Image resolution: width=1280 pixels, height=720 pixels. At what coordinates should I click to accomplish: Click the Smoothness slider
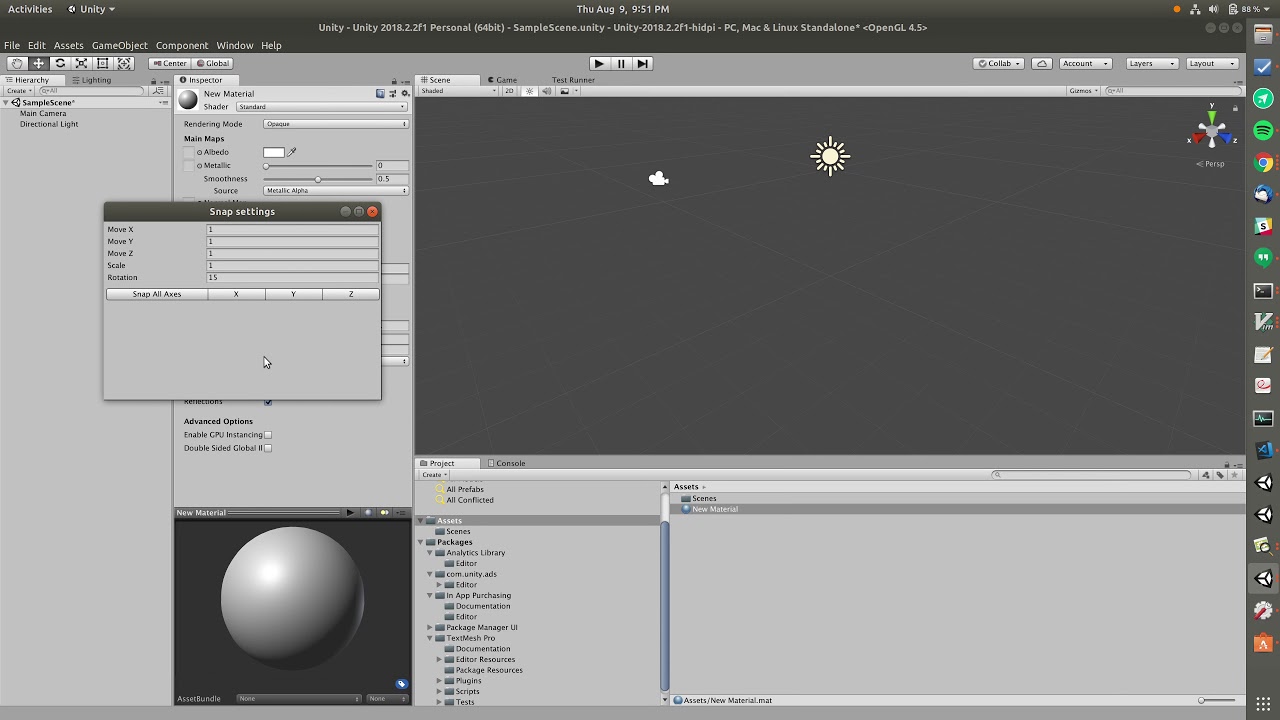click(319, 179)
